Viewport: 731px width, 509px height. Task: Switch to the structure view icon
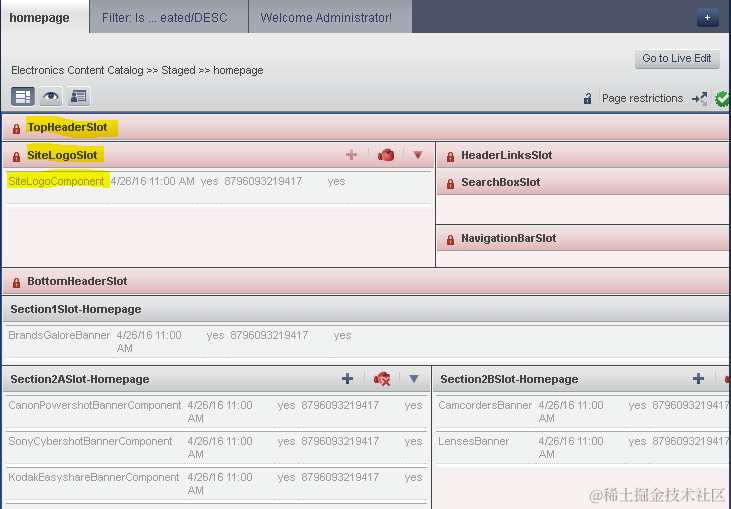click(x=23, y=96)
